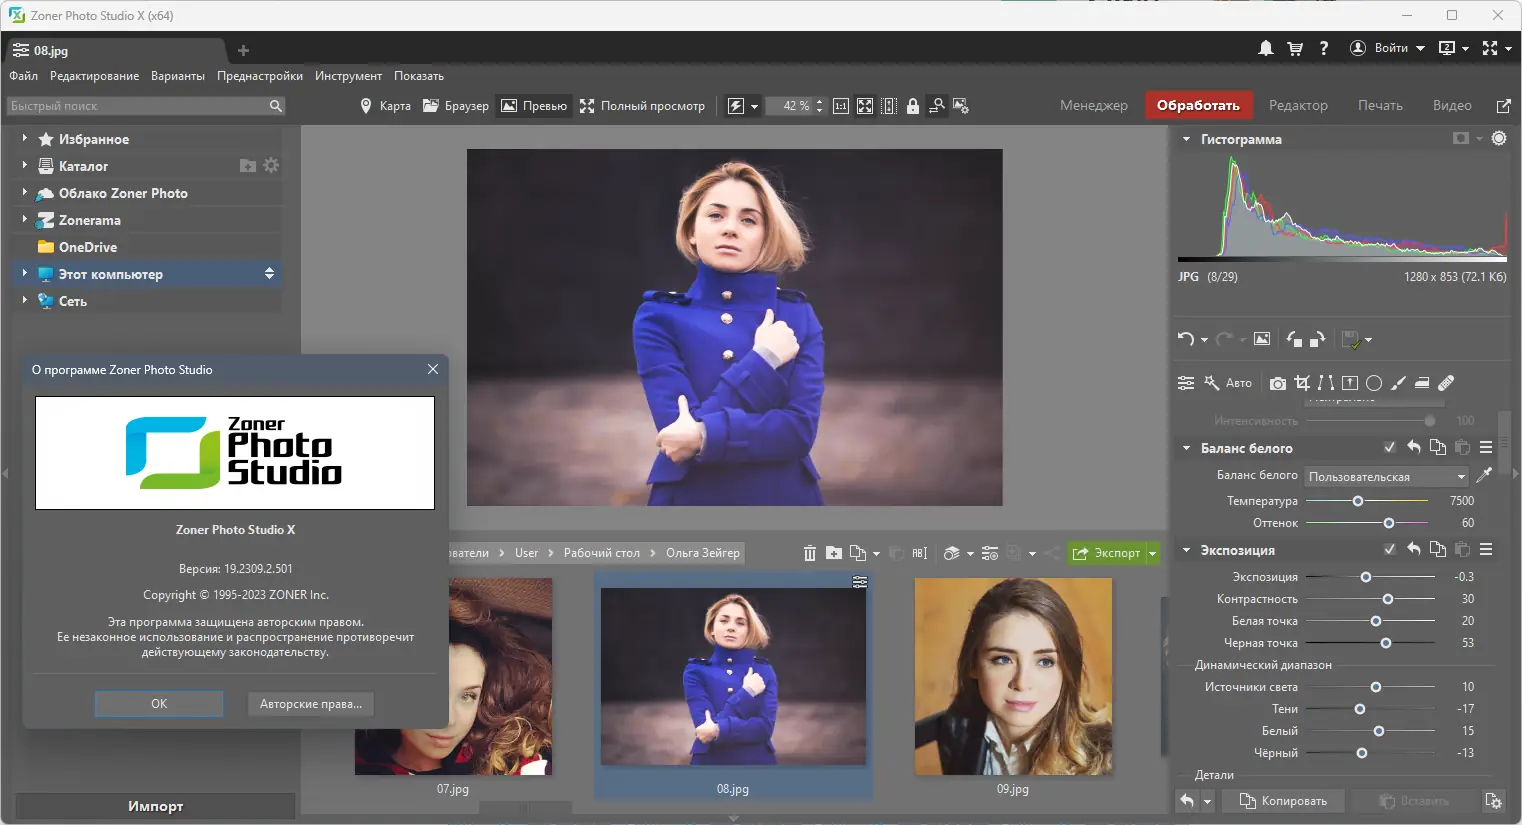Open the white balance preset dropdown
The image size is (1522, 825).
[x=1387, y=477]
